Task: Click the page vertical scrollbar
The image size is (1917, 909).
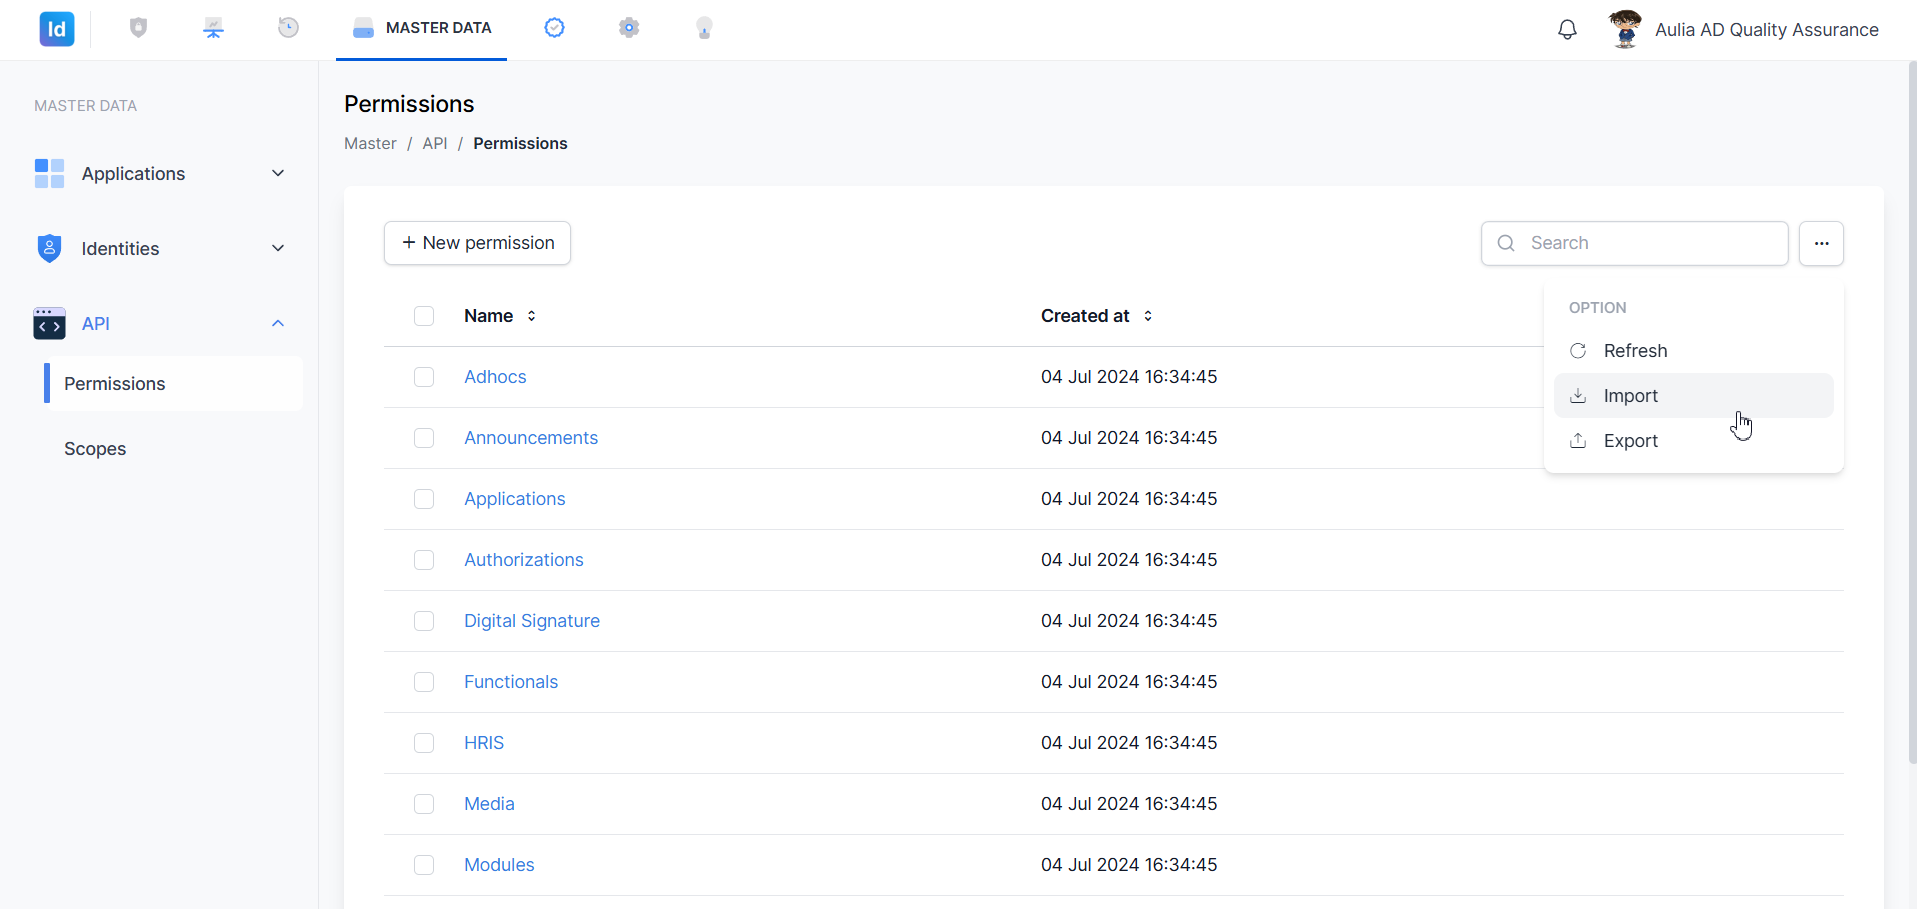Action: coord(1912,412)
